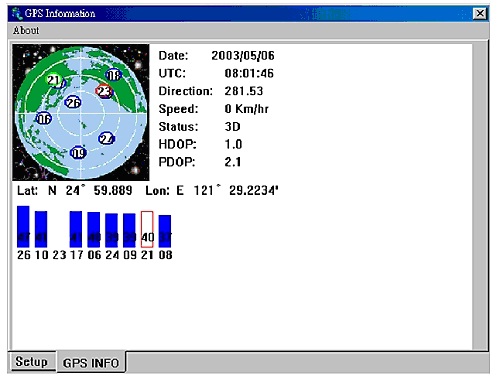This screenshot has height=379, width=500.
Task: Click red satellite 23 marker on map
Action: point(104,91)
